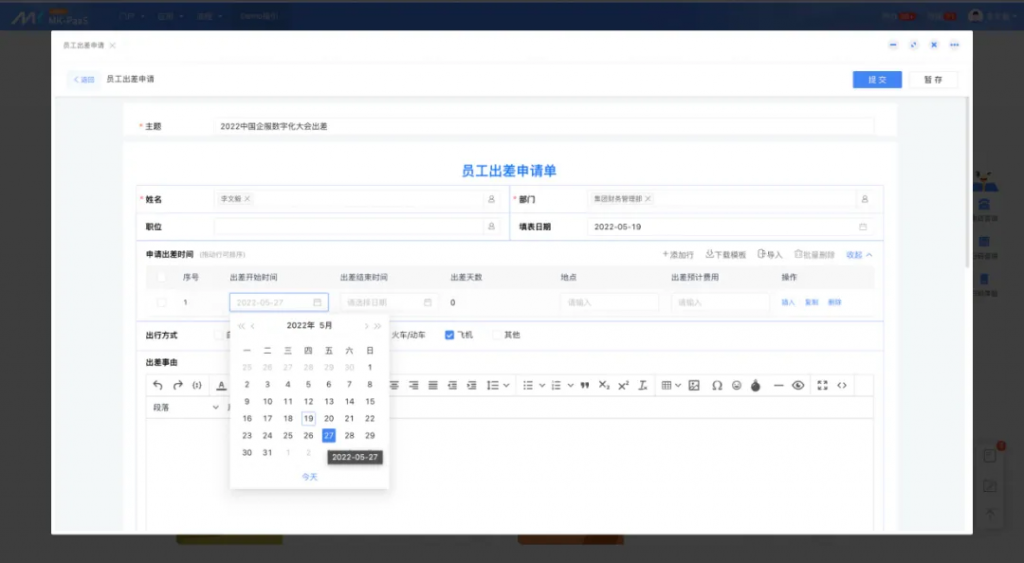Click the 提交 submit button

click(877, 80)
